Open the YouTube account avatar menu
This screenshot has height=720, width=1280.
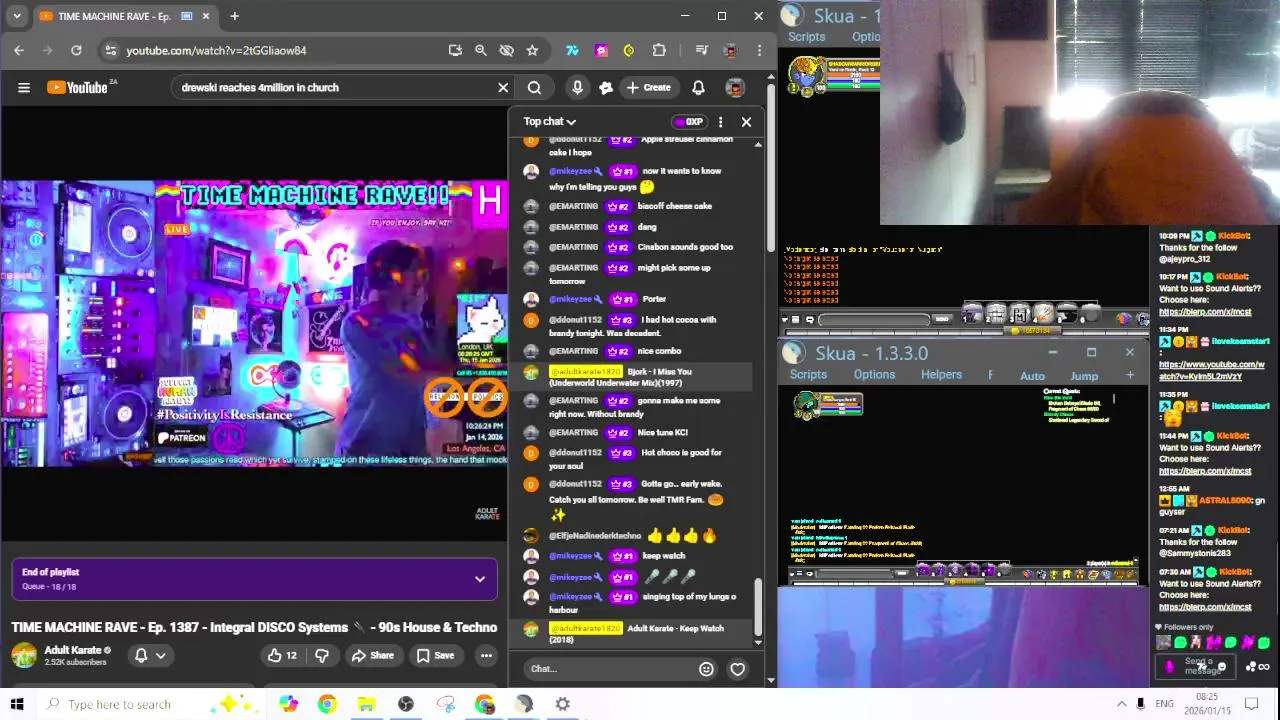point(735,88)
